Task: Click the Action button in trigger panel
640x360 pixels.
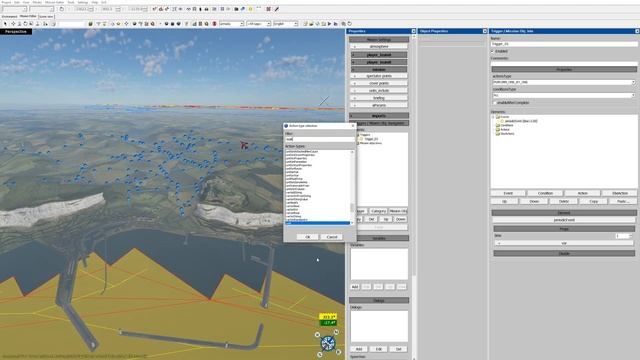Action: [x=582, y=193]
